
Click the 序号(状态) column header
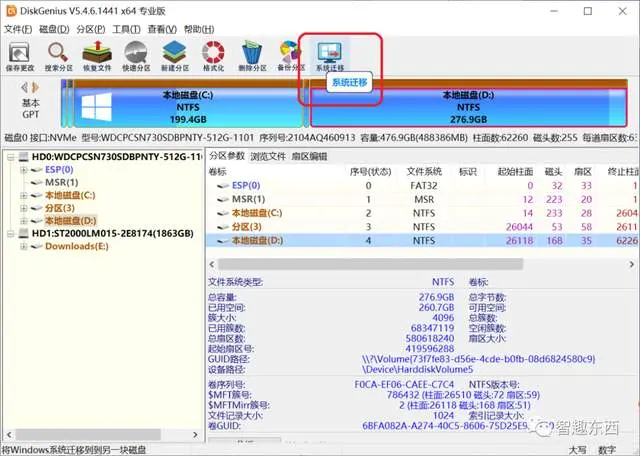(370, 172)
